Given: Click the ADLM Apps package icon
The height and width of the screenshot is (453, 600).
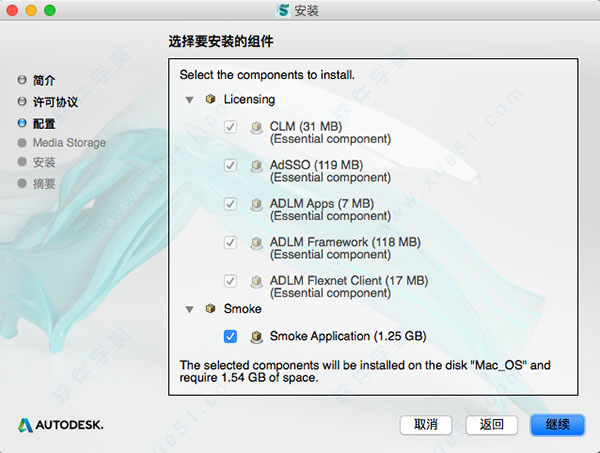Looking at the screenshot, I should click(x=256, y=205).
